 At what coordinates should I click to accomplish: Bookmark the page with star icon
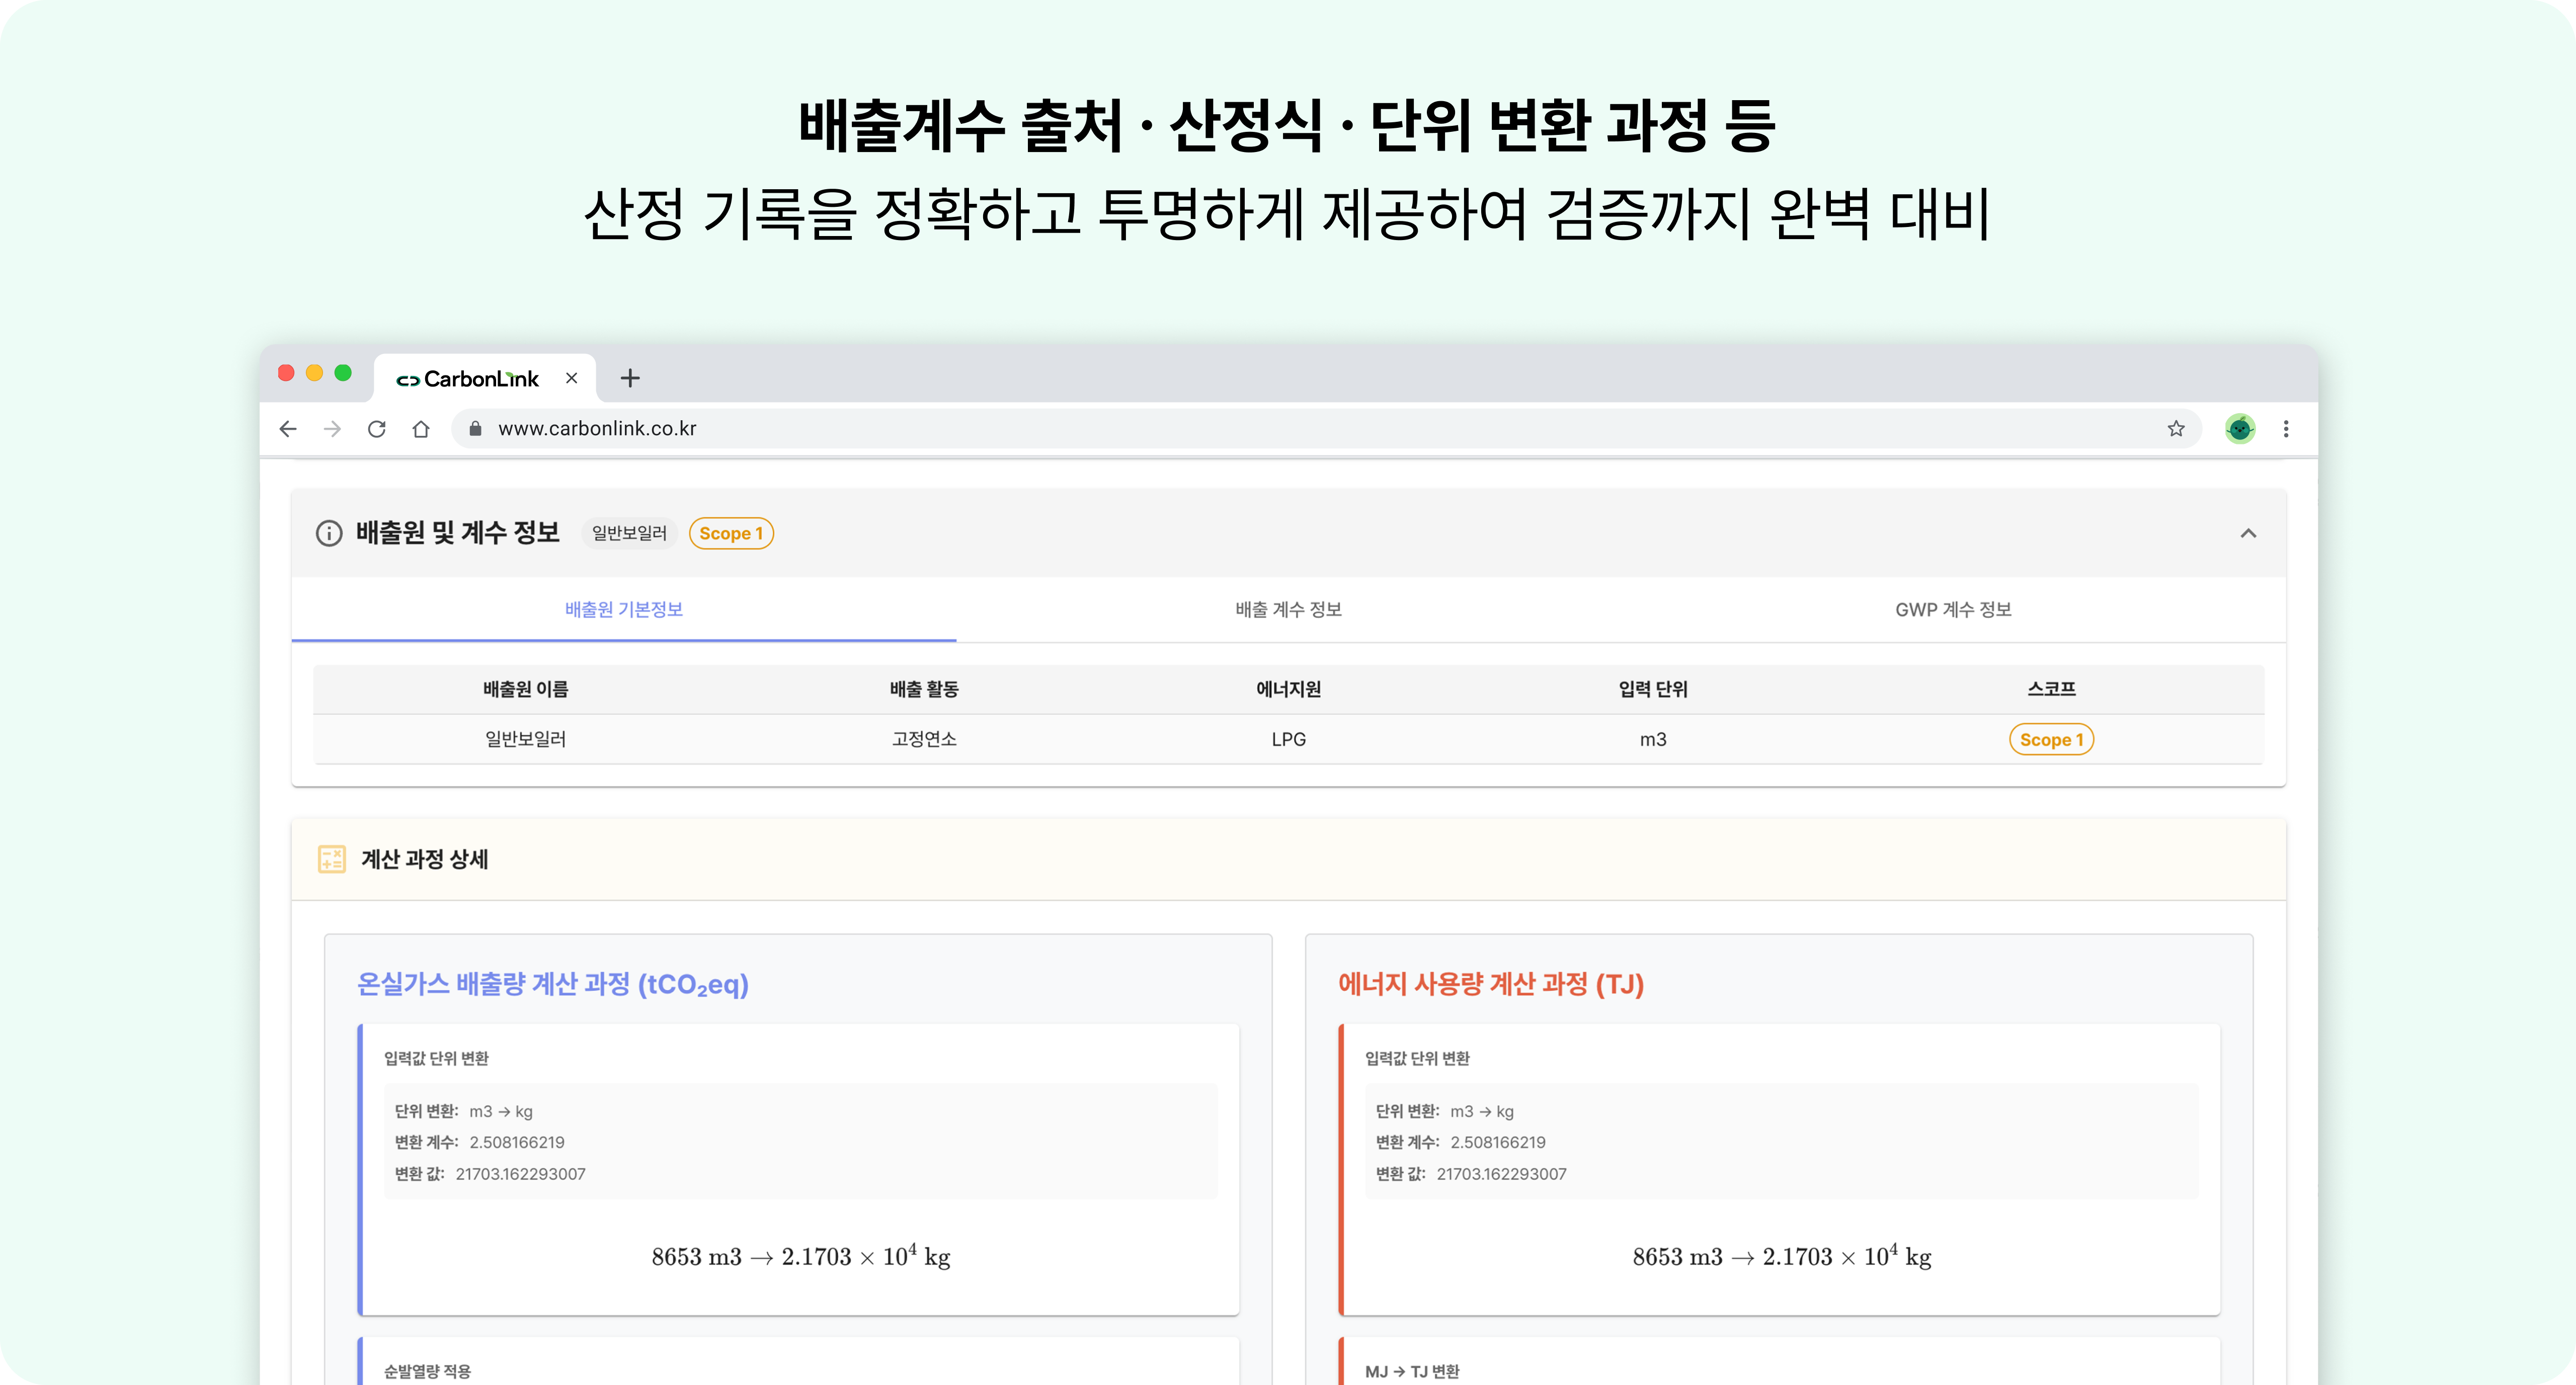tap(2176, 429)
